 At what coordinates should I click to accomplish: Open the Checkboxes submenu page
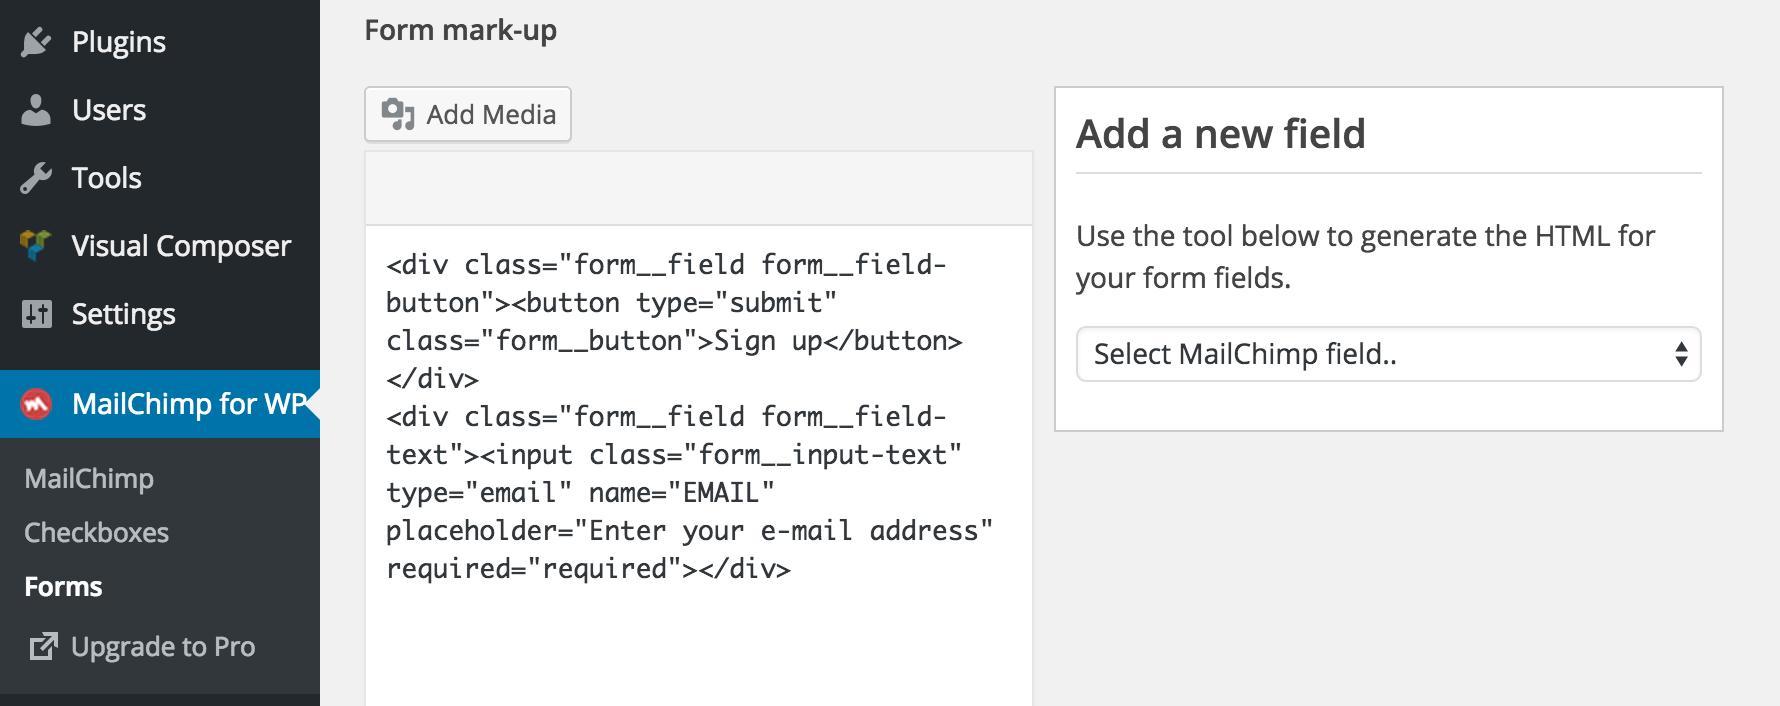96,533
